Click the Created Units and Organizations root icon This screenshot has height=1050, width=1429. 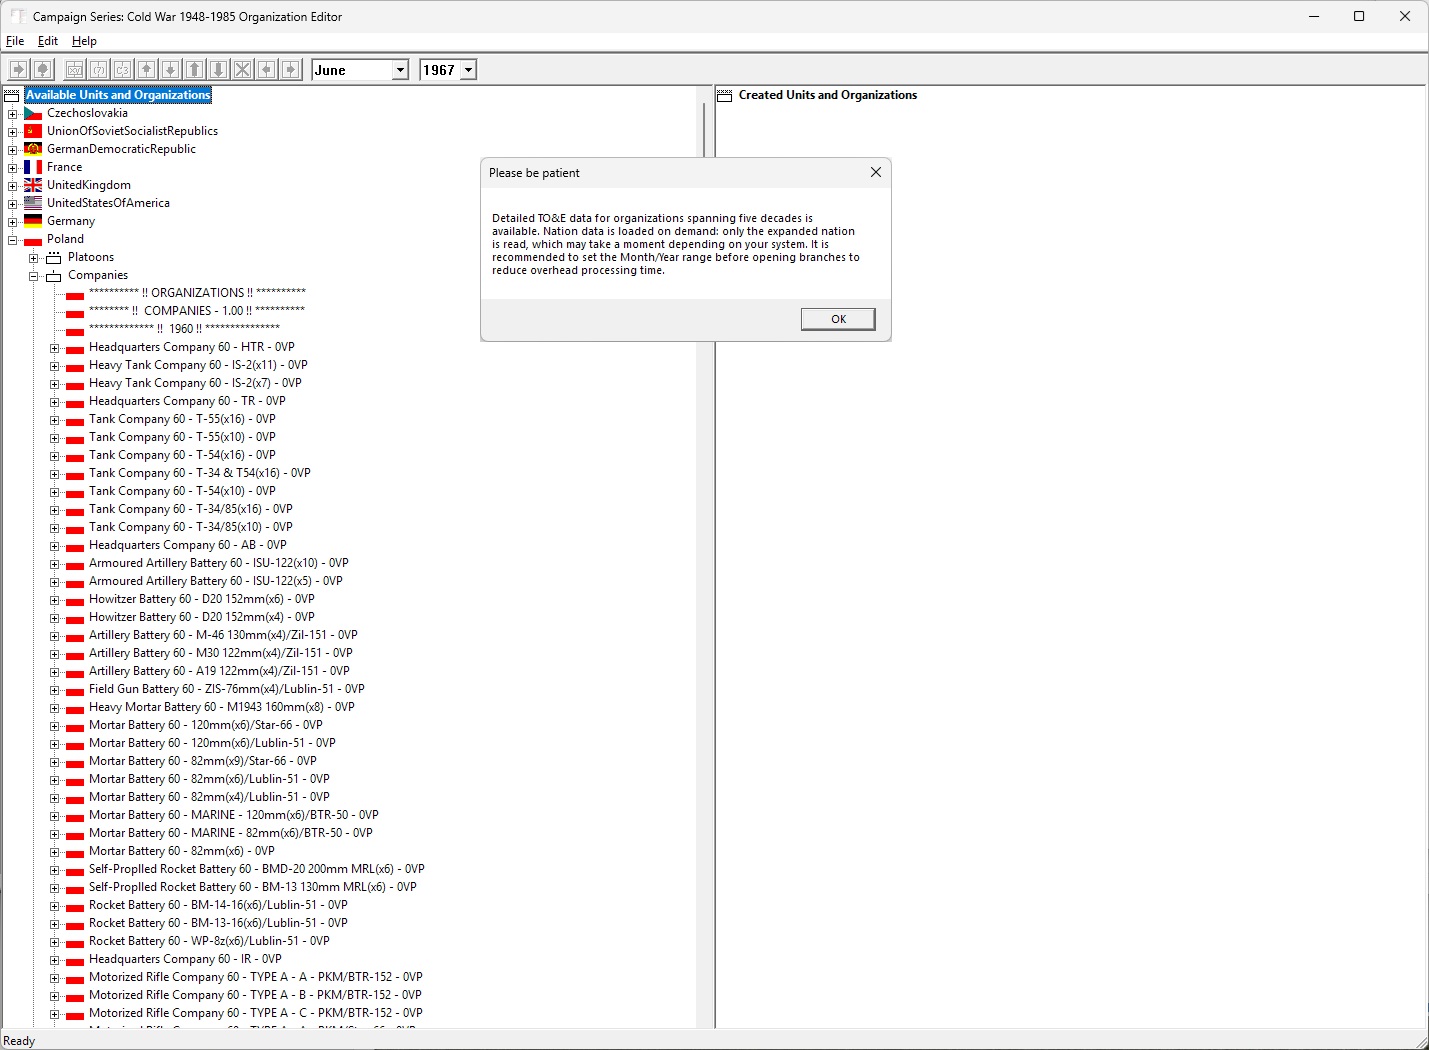pyautogui.click(x=725, y=95)
